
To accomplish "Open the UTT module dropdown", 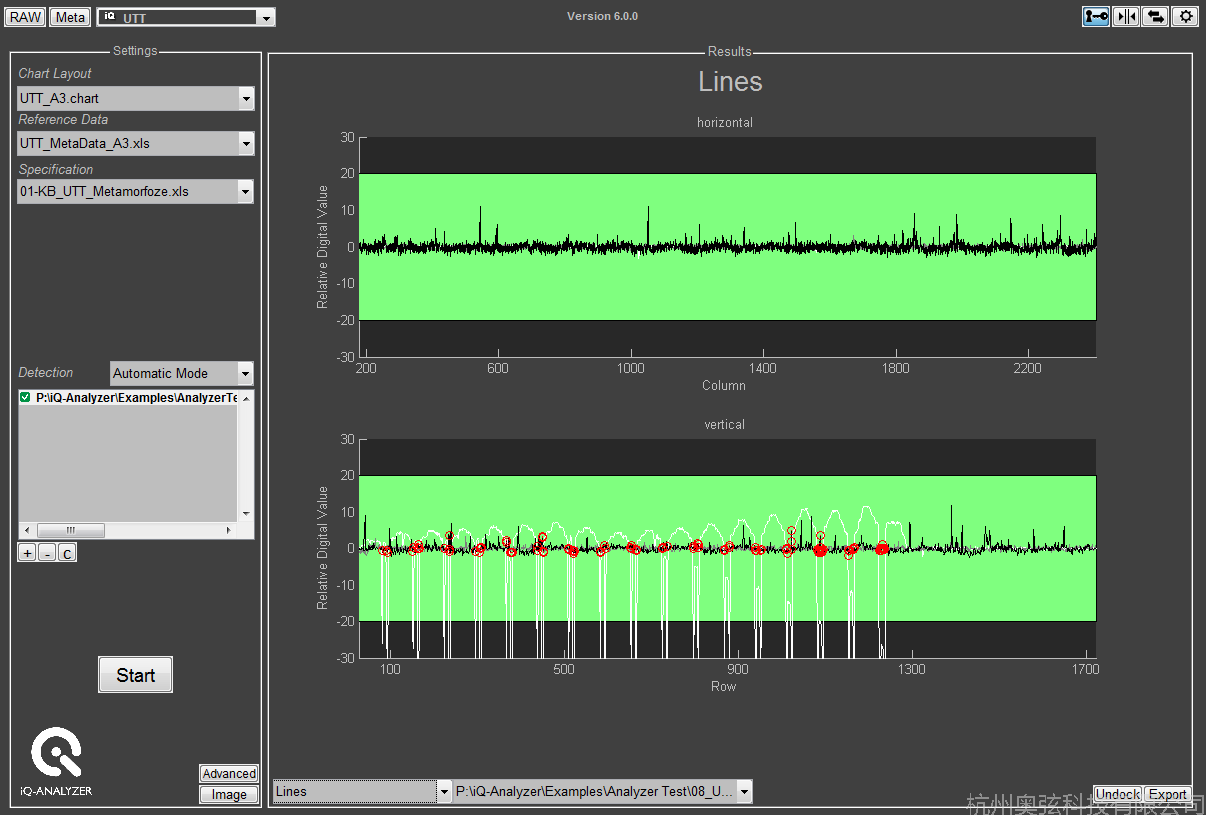I will click(x=265, y=18).
